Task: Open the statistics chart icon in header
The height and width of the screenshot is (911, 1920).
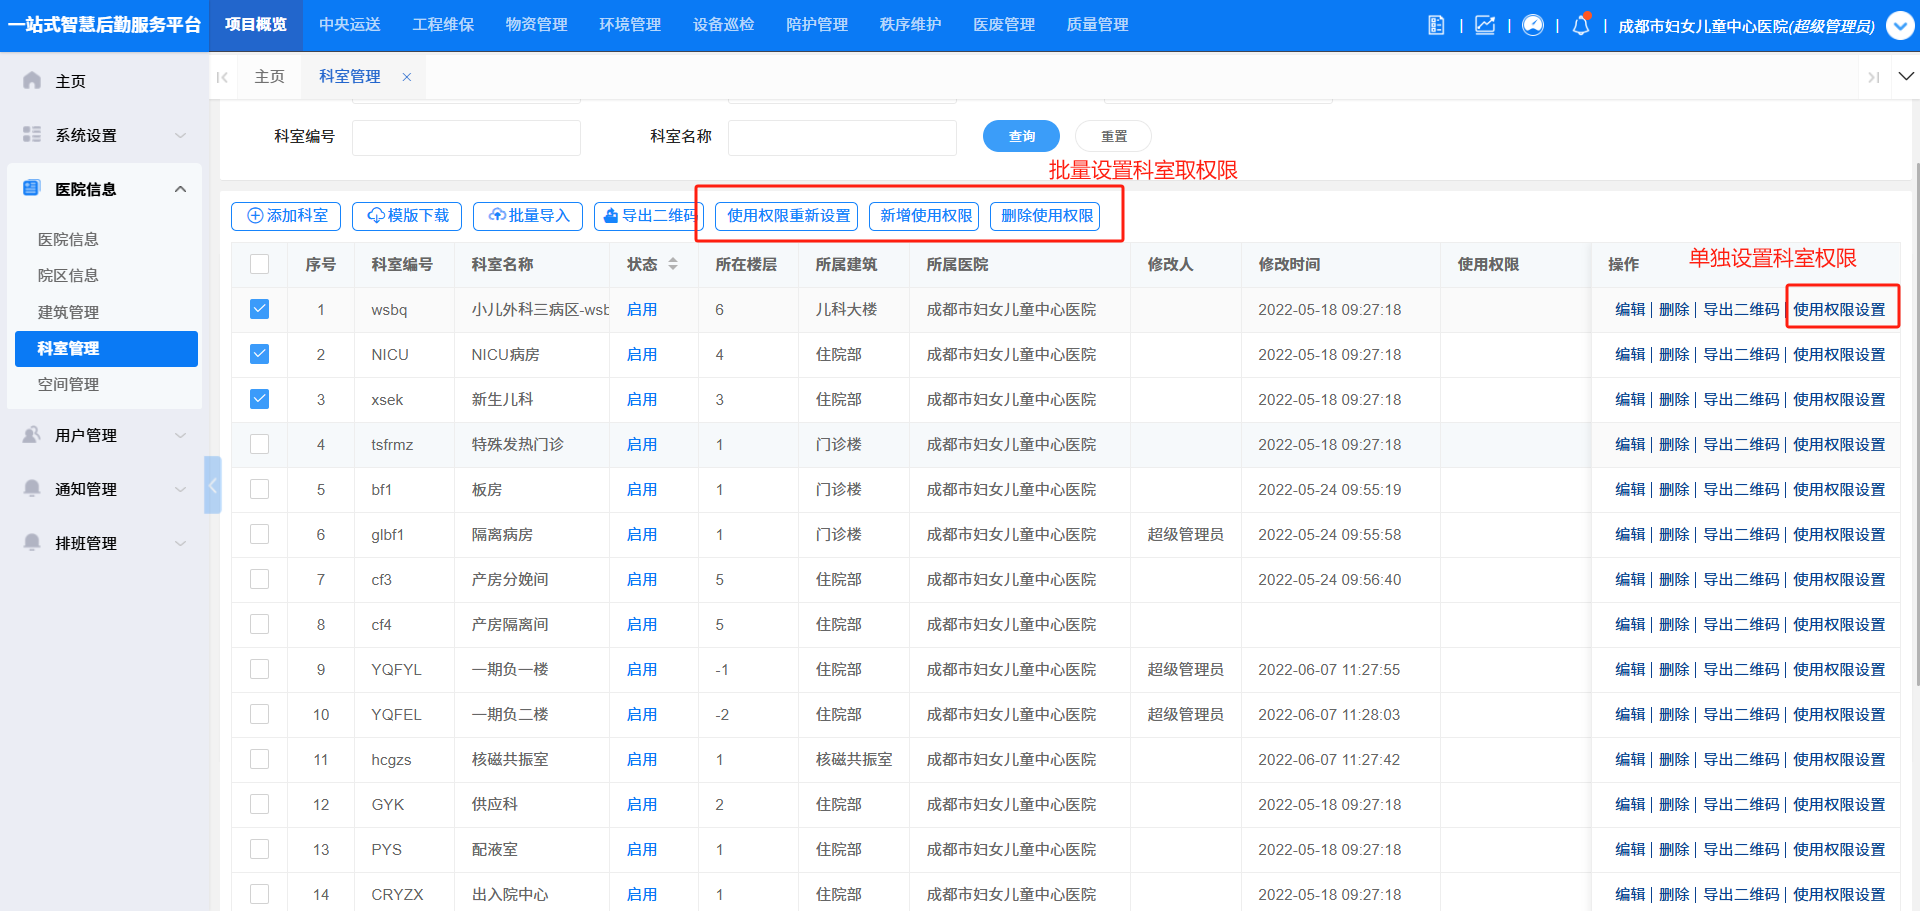Action: tap(1485, 25)
